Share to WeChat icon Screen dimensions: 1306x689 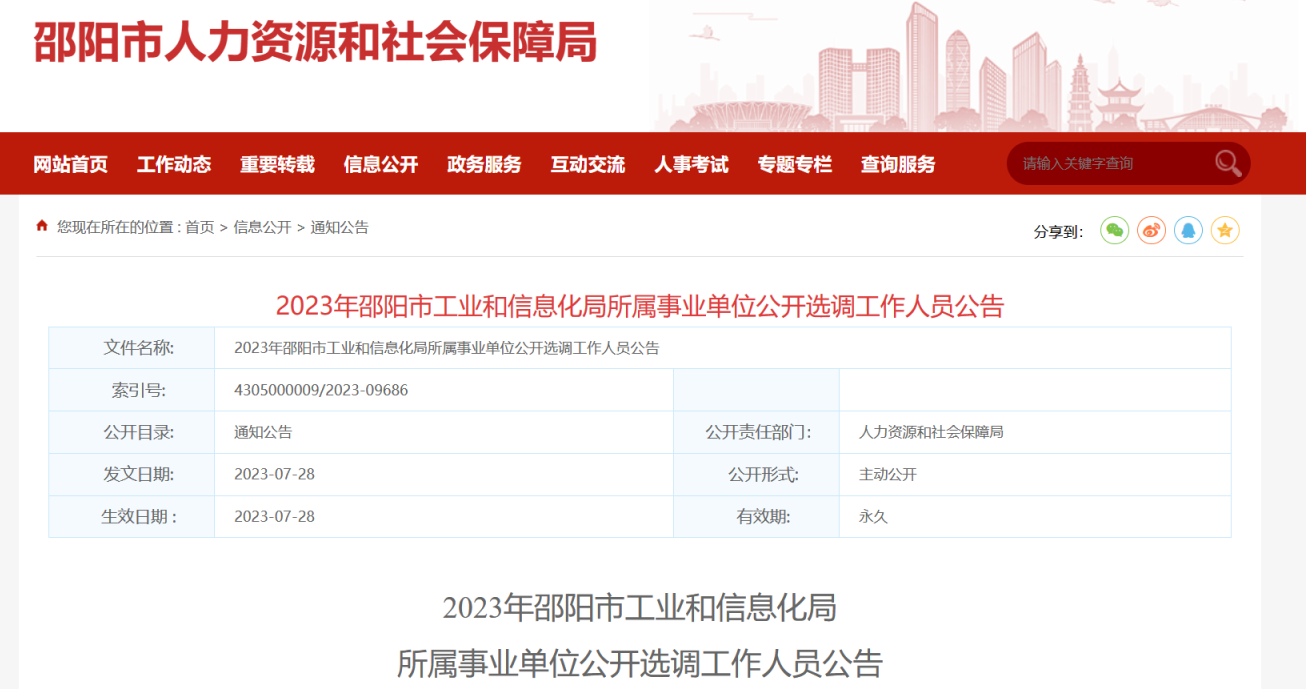(1114, 231)
